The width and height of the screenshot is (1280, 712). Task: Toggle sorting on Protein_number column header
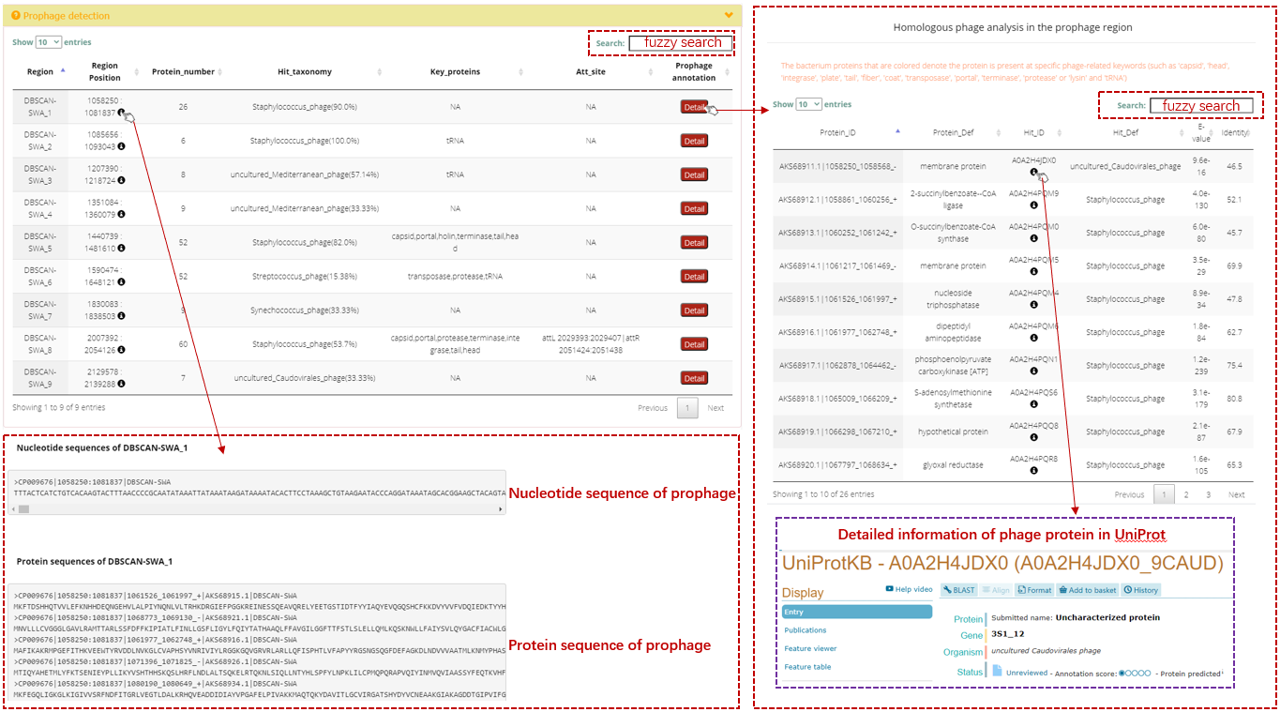(x=183, y=72)
